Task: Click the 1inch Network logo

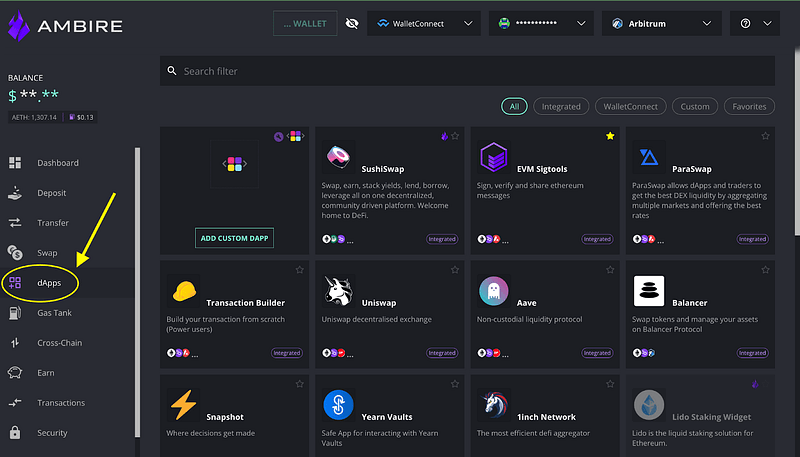Action: coord(493,405)
